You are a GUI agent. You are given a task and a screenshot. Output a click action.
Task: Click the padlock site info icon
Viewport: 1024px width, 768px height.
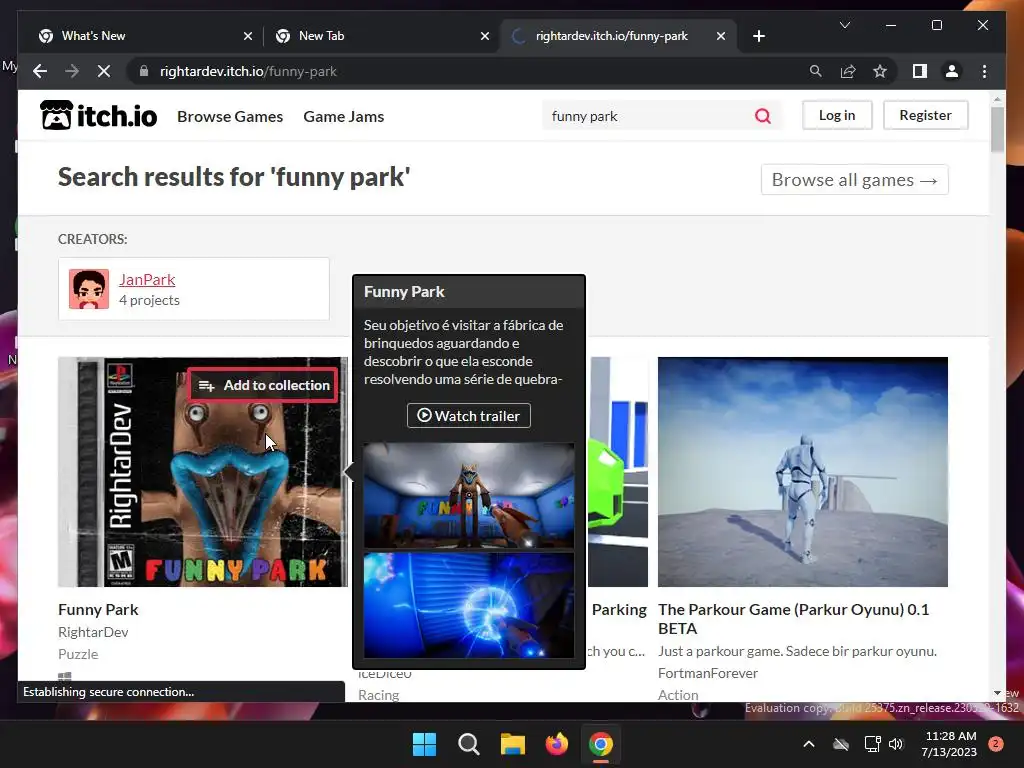[x=144, y=71]
